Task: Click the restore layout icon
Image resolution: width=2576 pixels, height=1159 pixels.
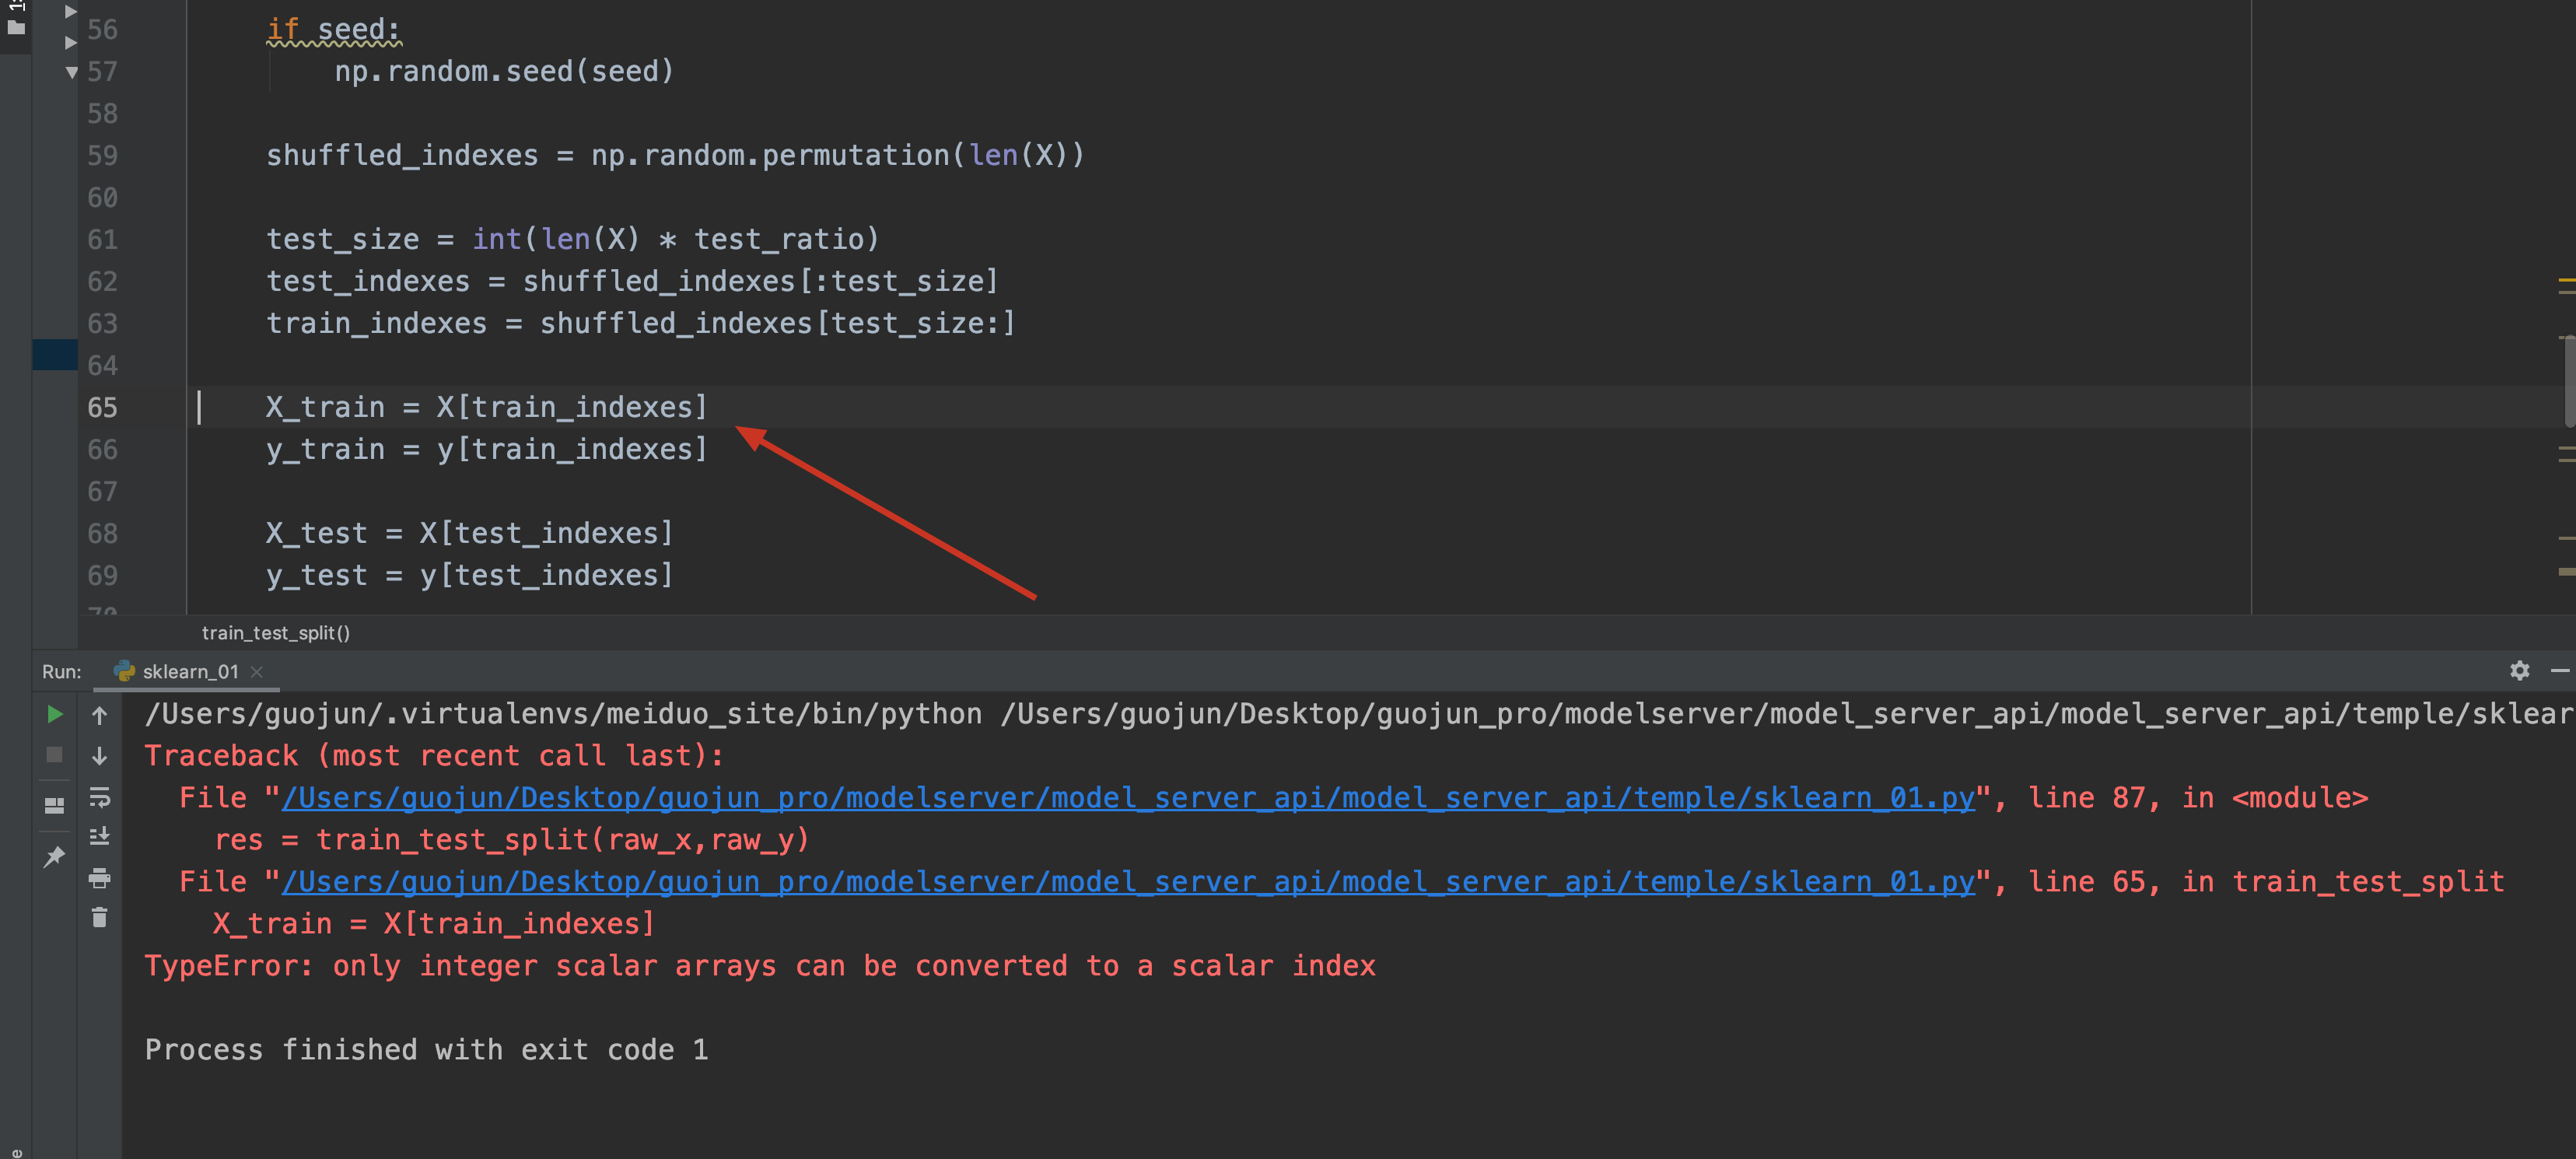Action: pos(55,805)
